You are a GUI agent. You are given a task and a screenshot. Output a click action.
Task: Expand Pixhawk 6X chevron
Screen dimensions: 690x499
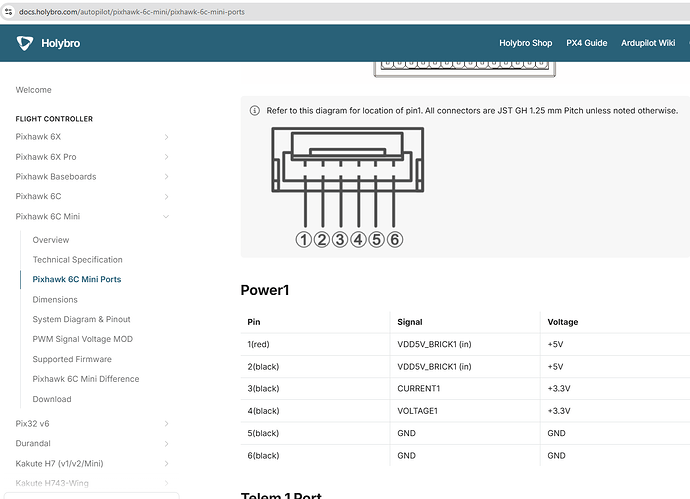[x=166, y=137]
